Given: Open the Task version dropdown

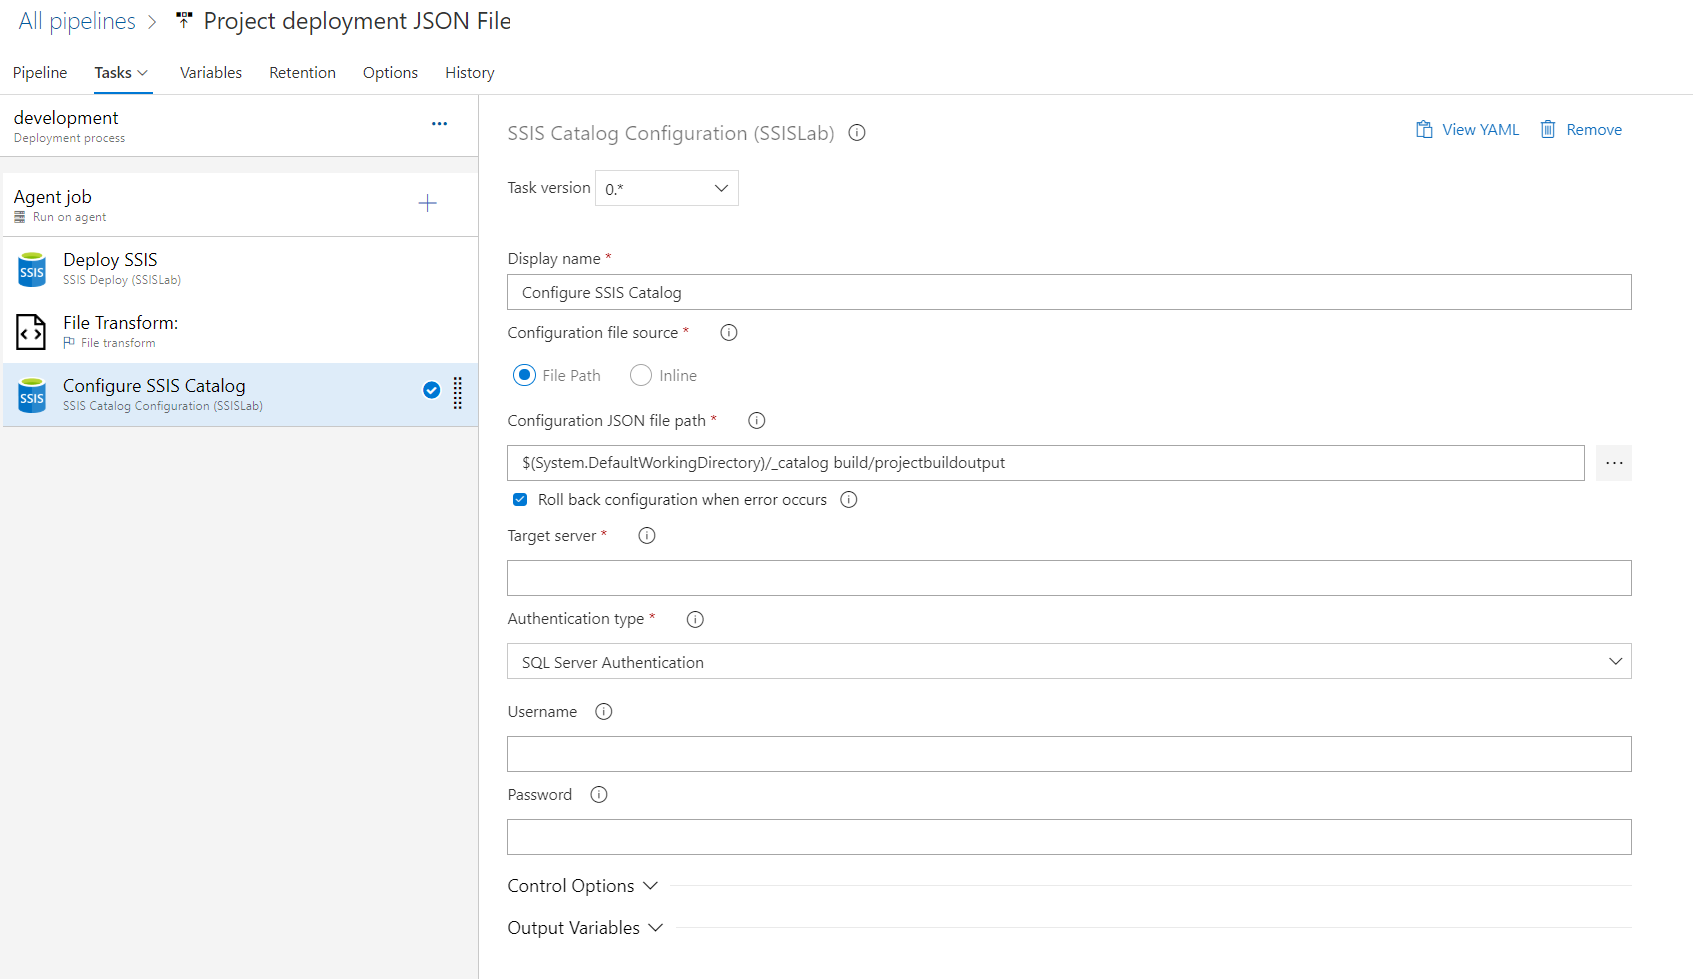Looking at the screenshot, I should 719,188.
